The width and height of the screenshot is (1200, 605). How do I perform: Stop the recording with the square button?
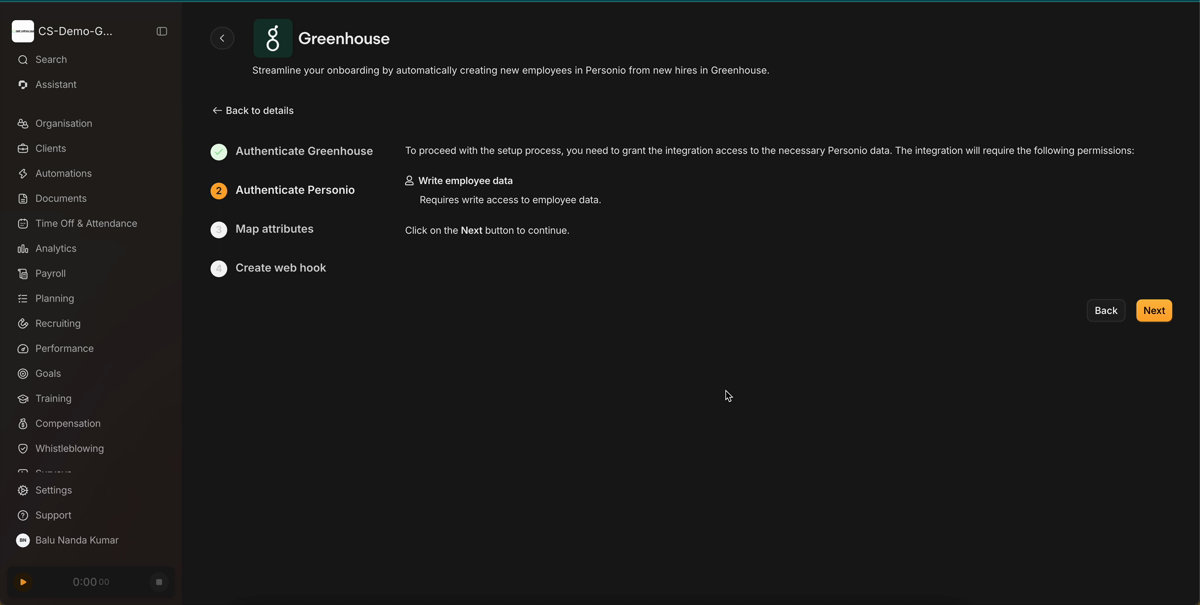(x=159, y=582)
